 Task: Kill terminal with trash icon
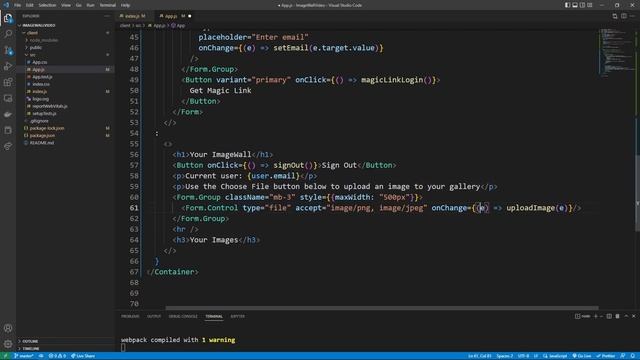pos(617,316)
